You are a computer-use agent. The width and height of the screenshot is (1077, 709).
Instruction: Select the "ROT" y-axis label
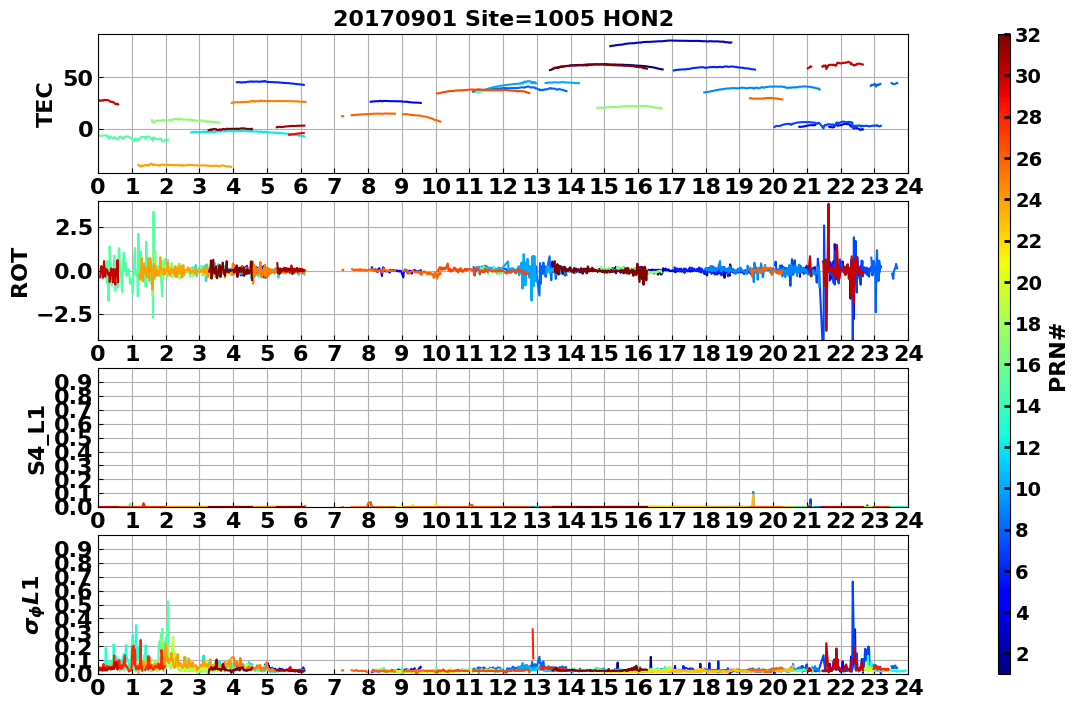pyautogui.click(x=20, y=273)
